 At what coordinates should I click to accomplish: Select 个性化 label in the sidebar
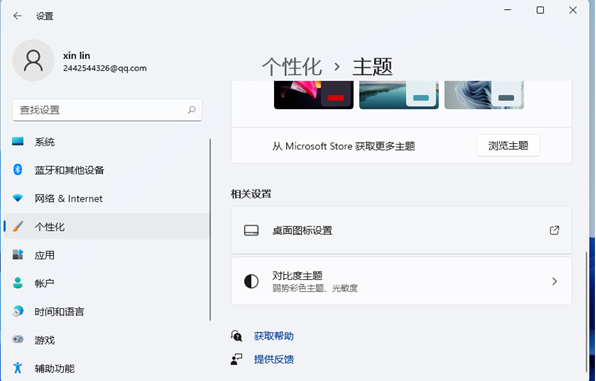(49, 227)
